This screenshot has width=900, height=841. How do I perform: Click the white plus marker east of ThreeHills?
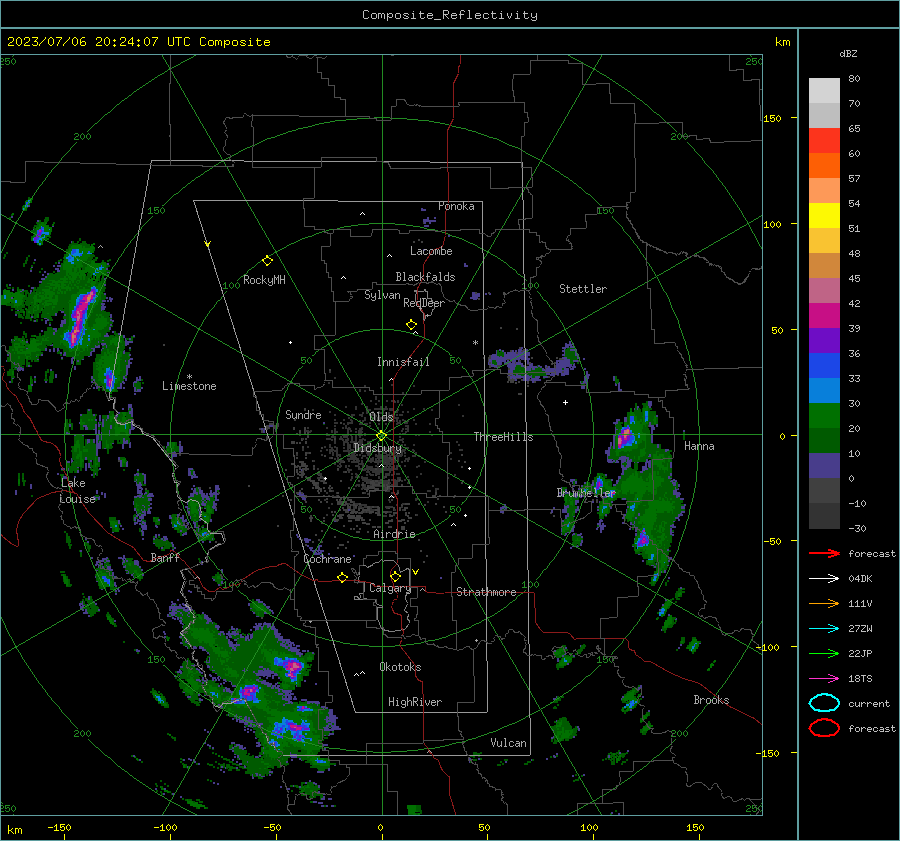point(565,402)
